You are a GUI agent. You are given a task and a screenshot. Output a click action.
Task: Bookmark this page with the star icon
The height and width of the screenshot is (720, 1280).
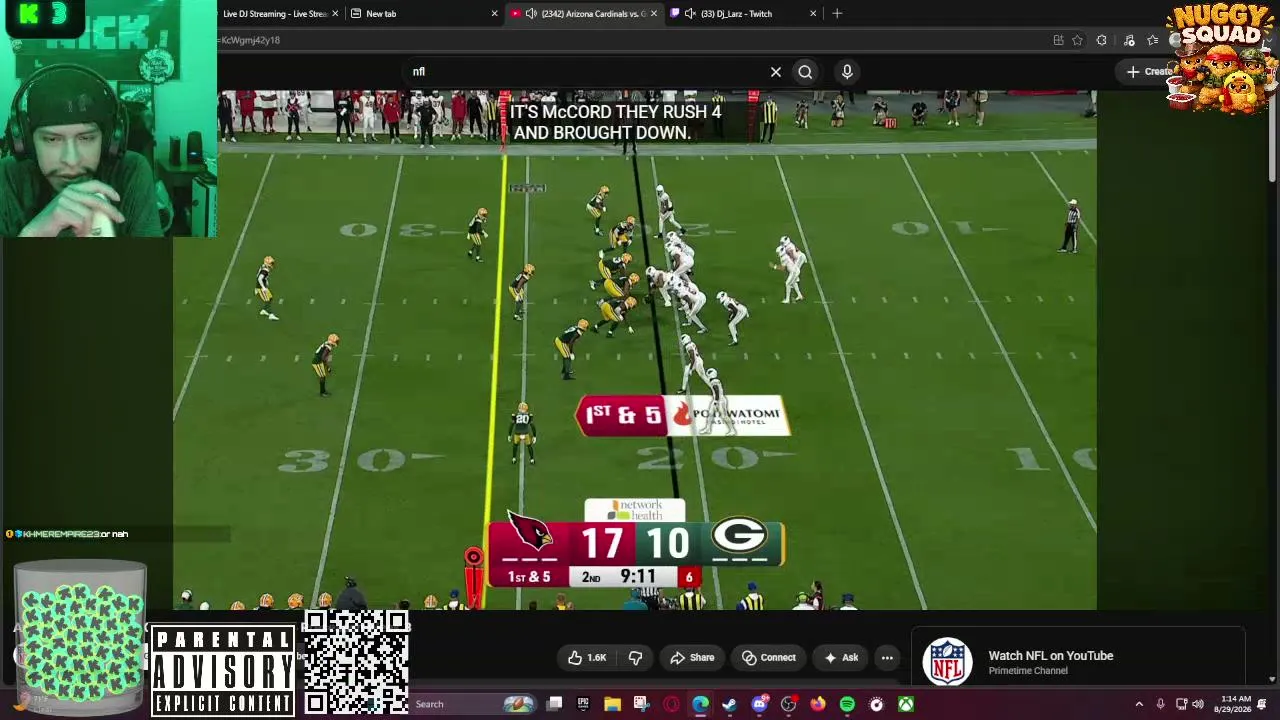click(x=1077, y=40)
